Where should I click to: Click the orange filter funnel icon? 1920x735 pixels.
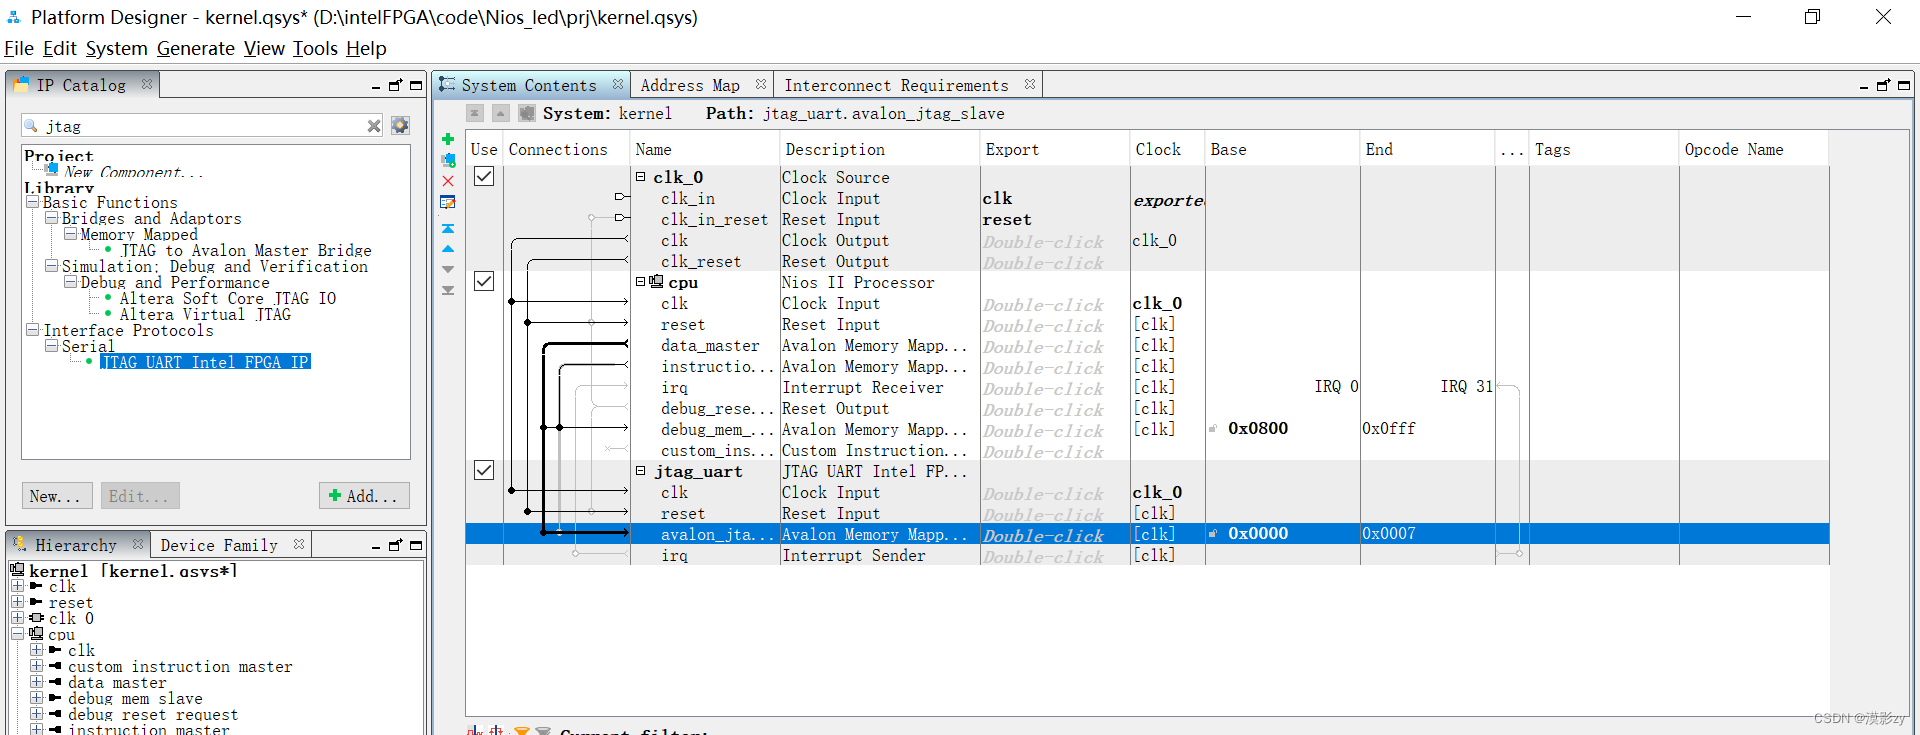coord(521,731)
